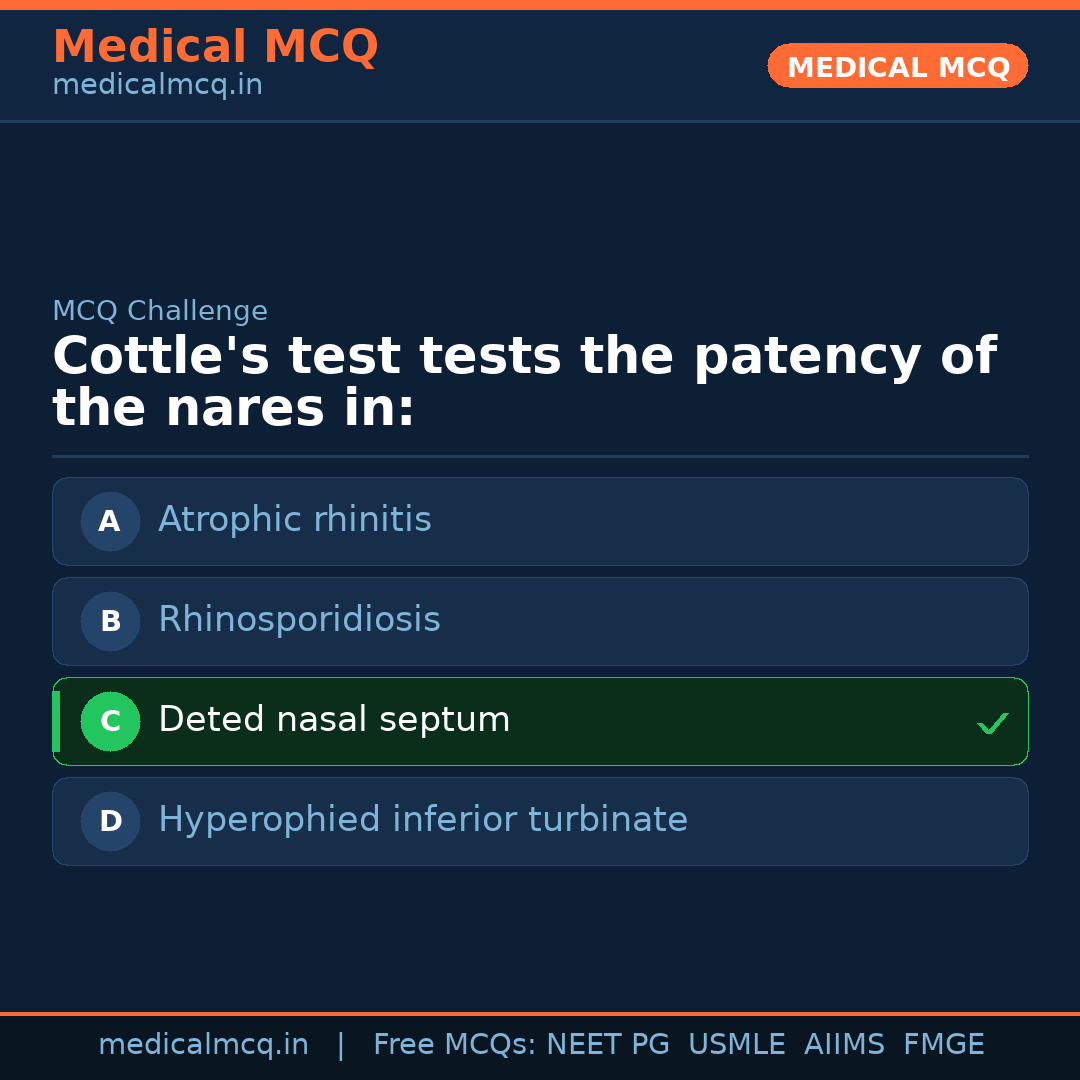Image resolution: width=1080 pixels, height=1080 pixels.
Task: Click the Free MCQs footer text
Action: pos(454,1045)
